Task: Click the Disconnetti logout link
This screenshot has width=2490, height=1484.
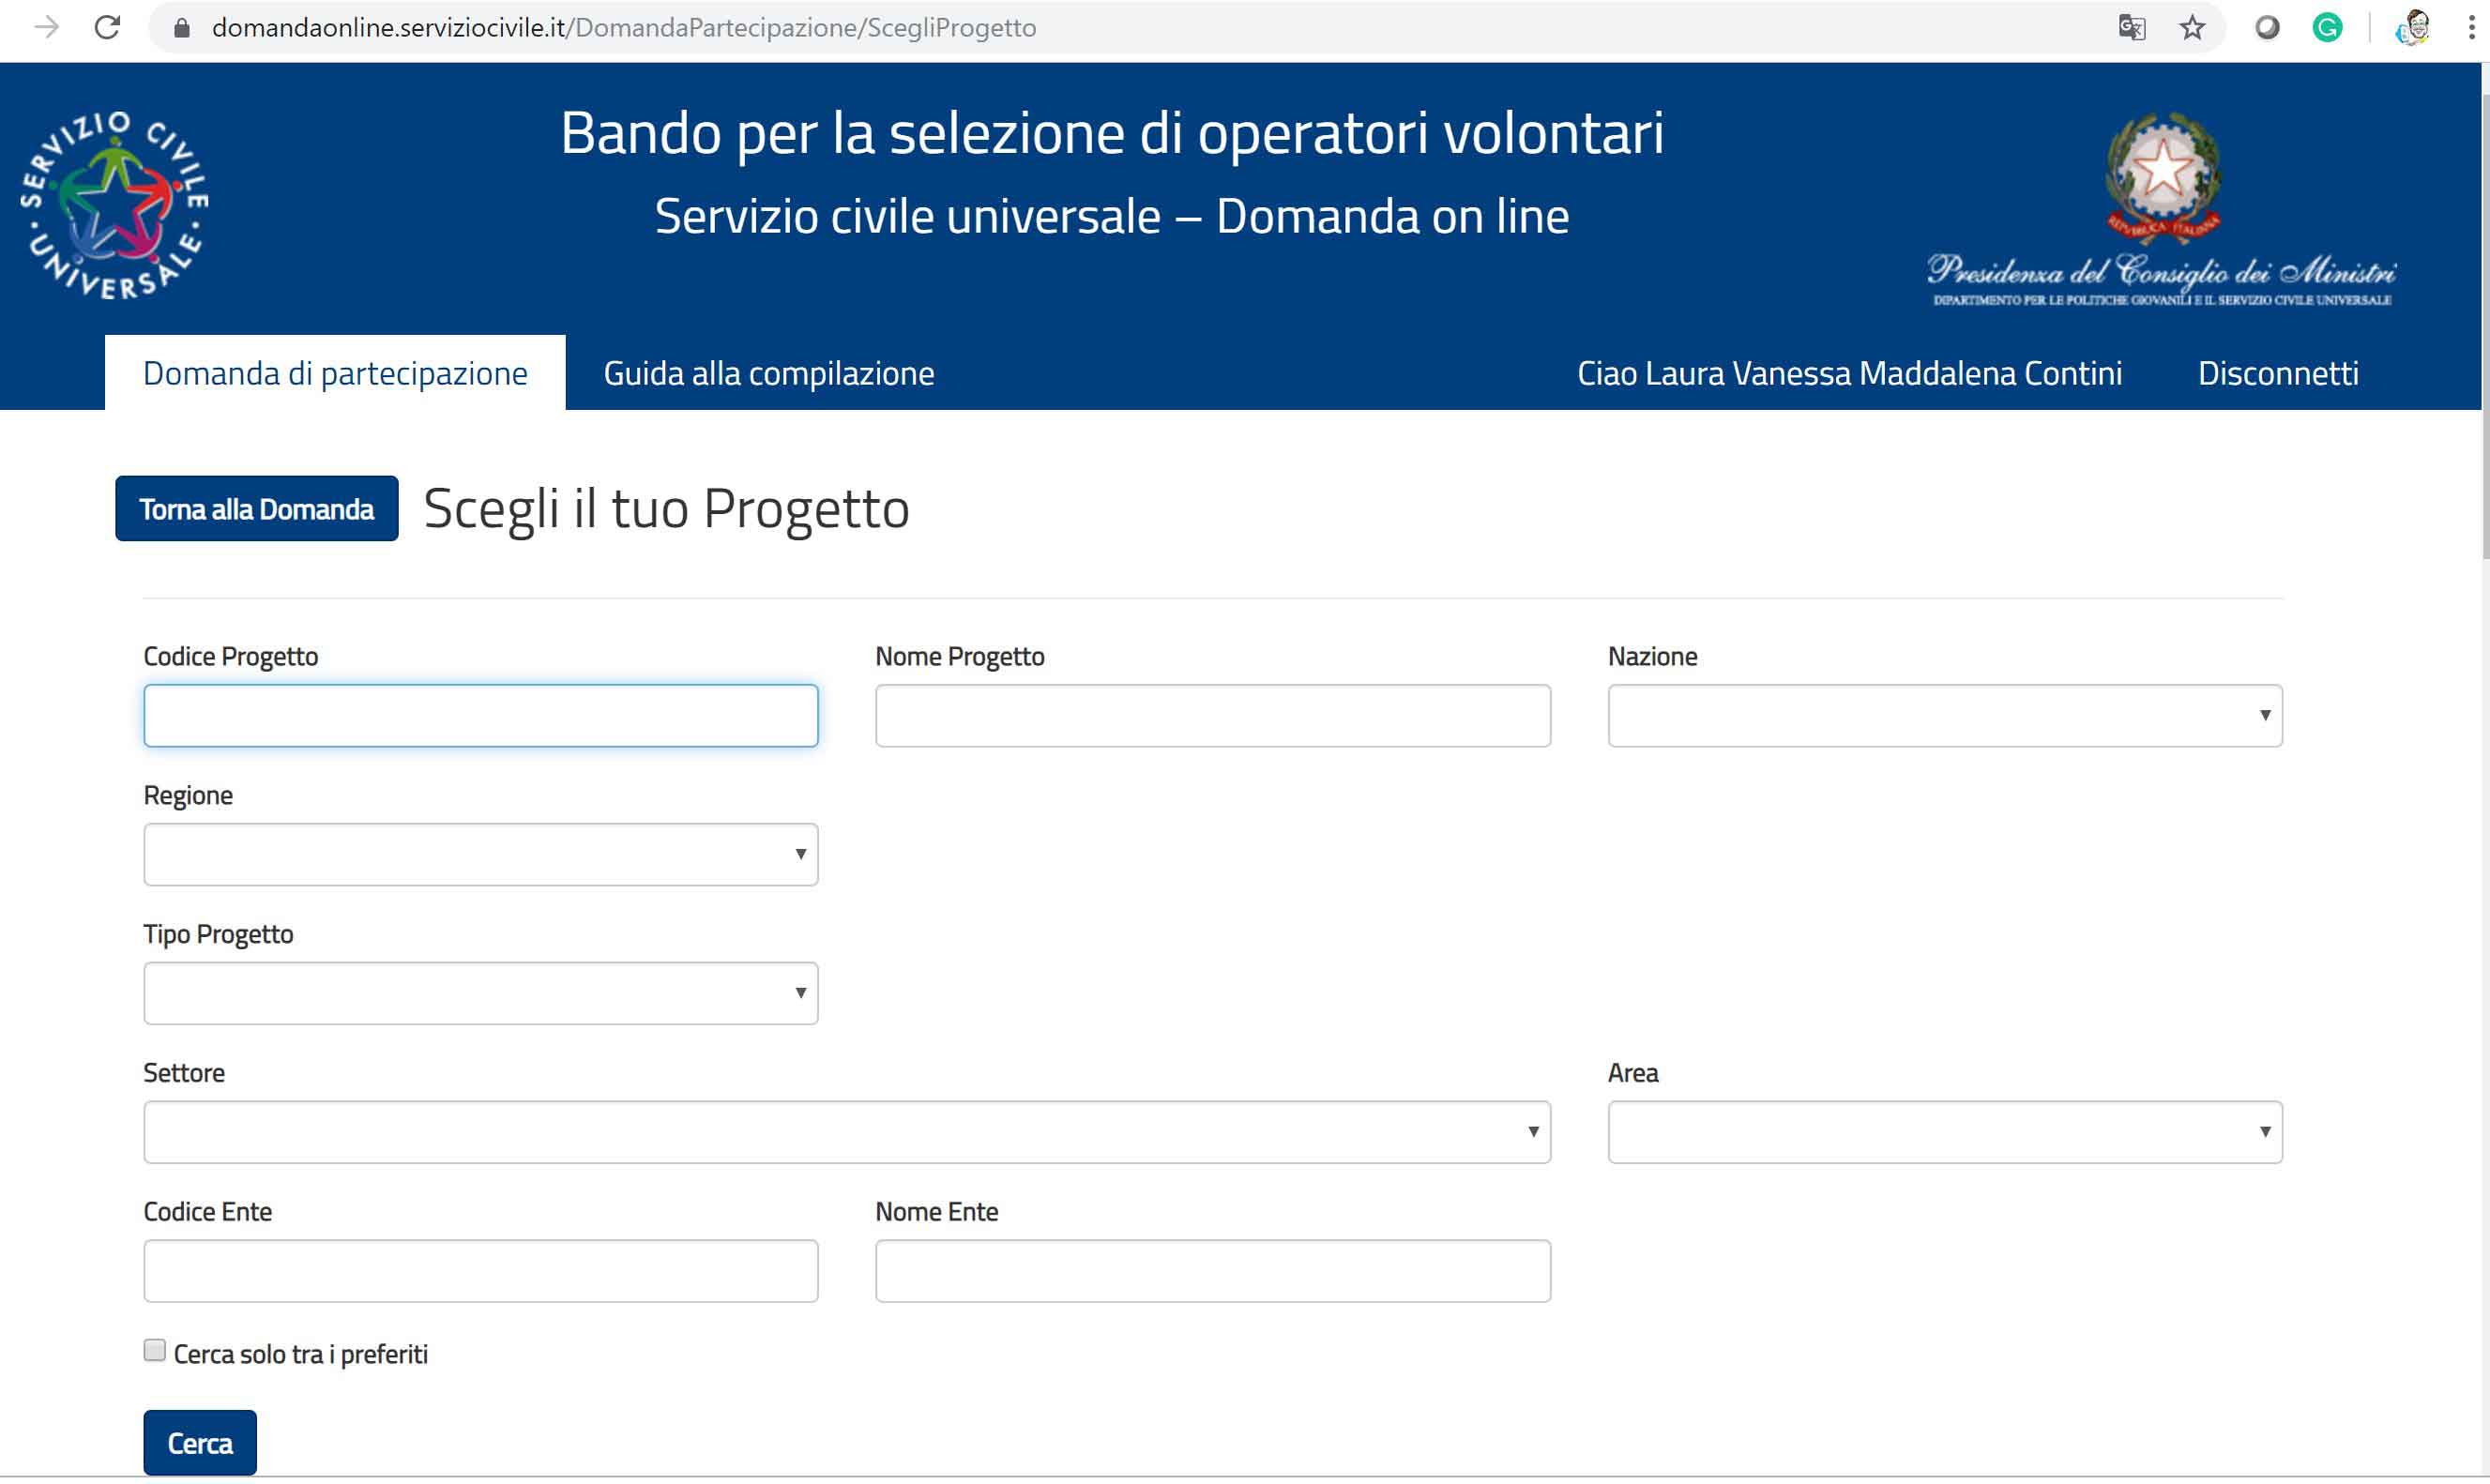Action: 2277,373
